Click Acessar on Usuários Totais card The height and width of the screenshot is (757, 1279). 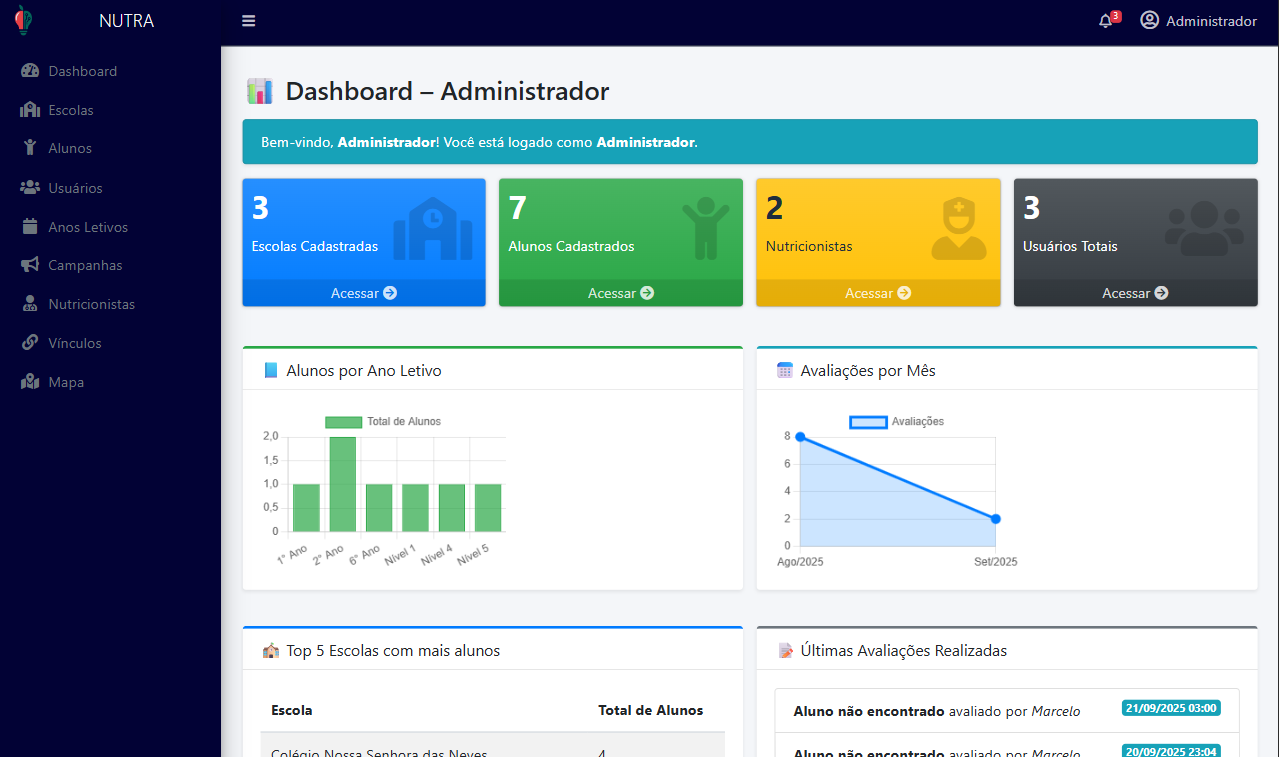(1135, 293)
